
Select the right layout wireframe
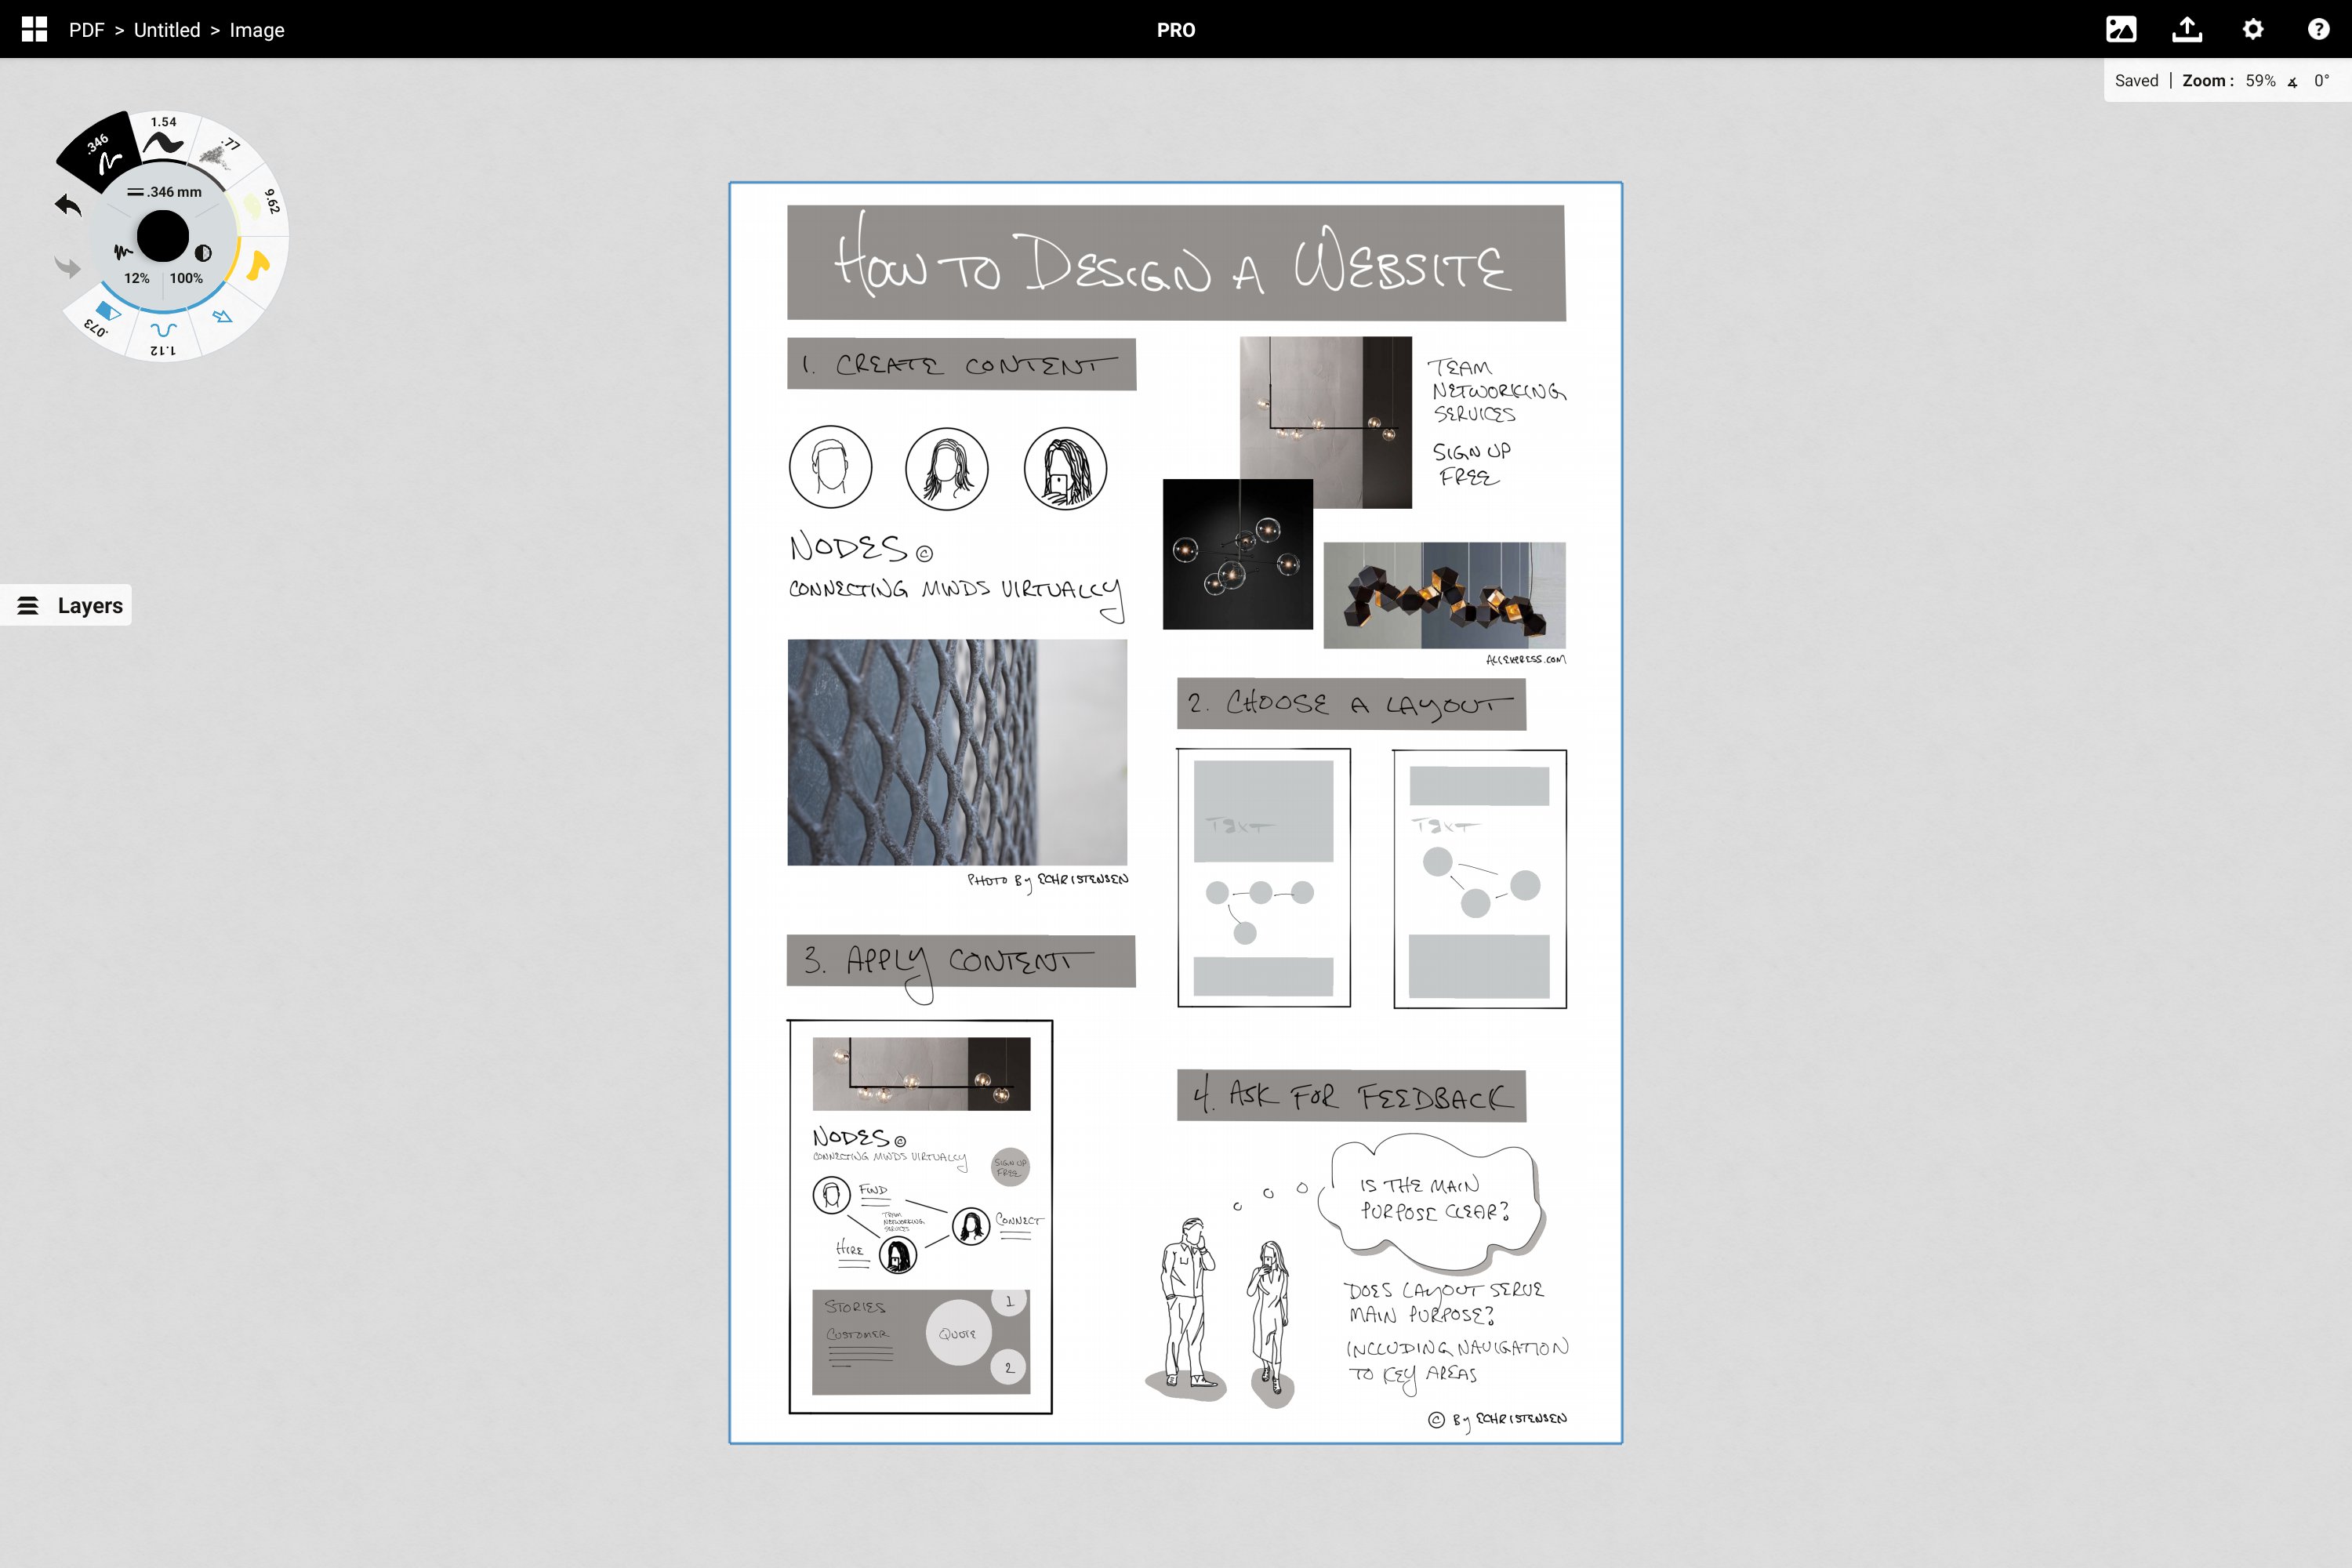(1480, 879)
